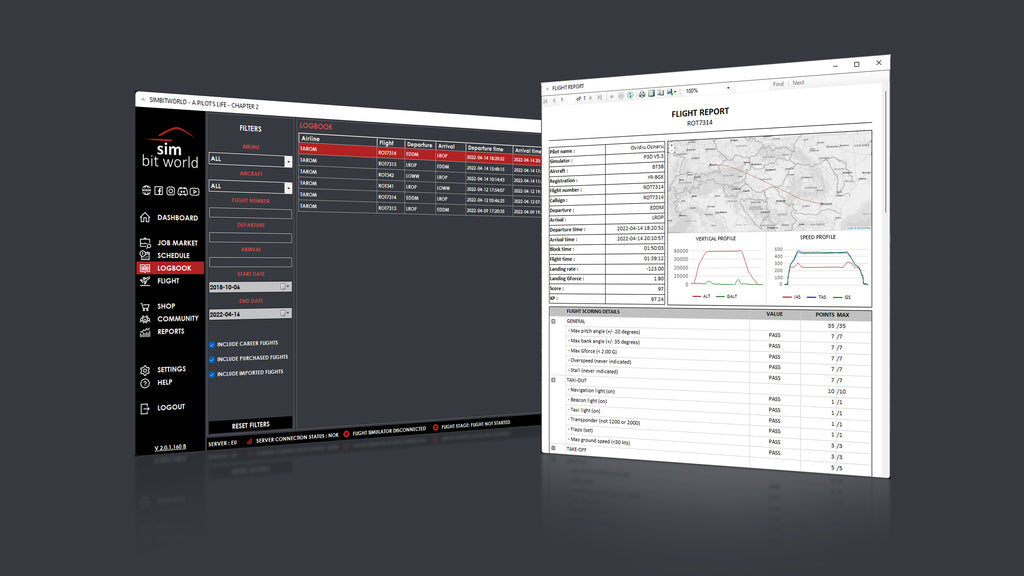Open the Reports menu item
1024x576 pixels.
170,331
